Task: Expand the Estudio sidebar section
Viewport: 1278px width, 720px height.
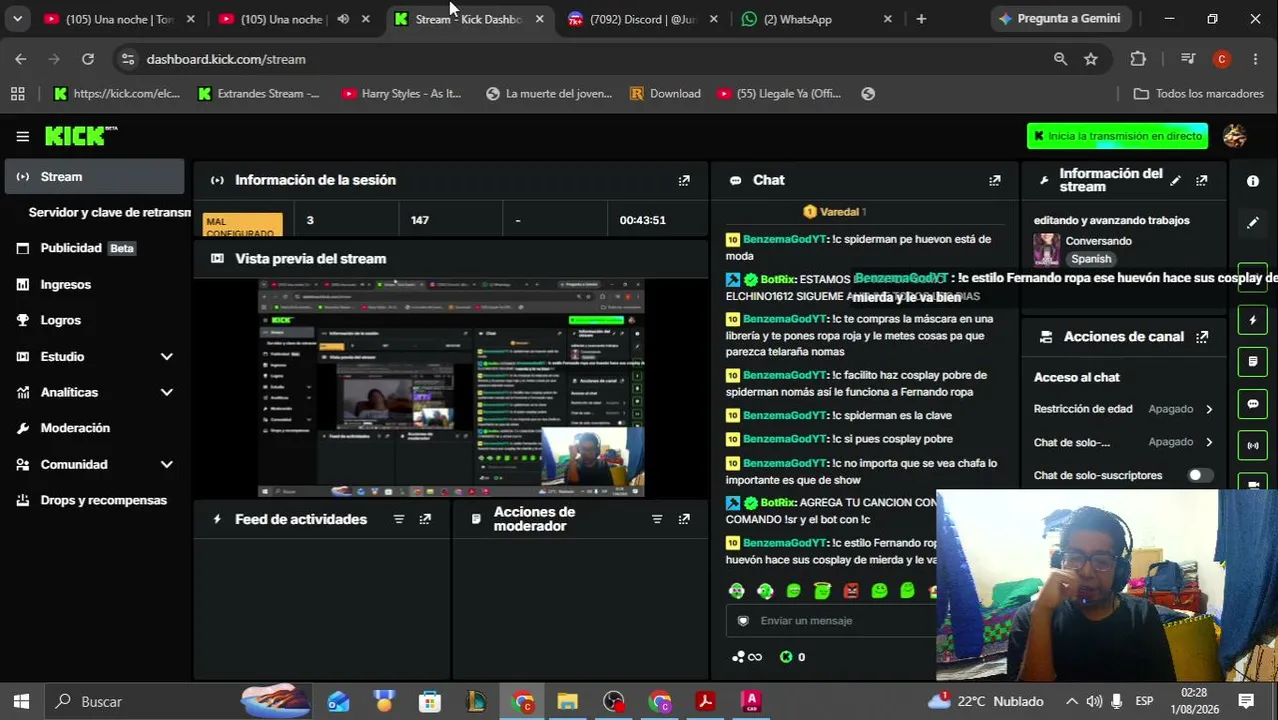Action: click(166, 356)
